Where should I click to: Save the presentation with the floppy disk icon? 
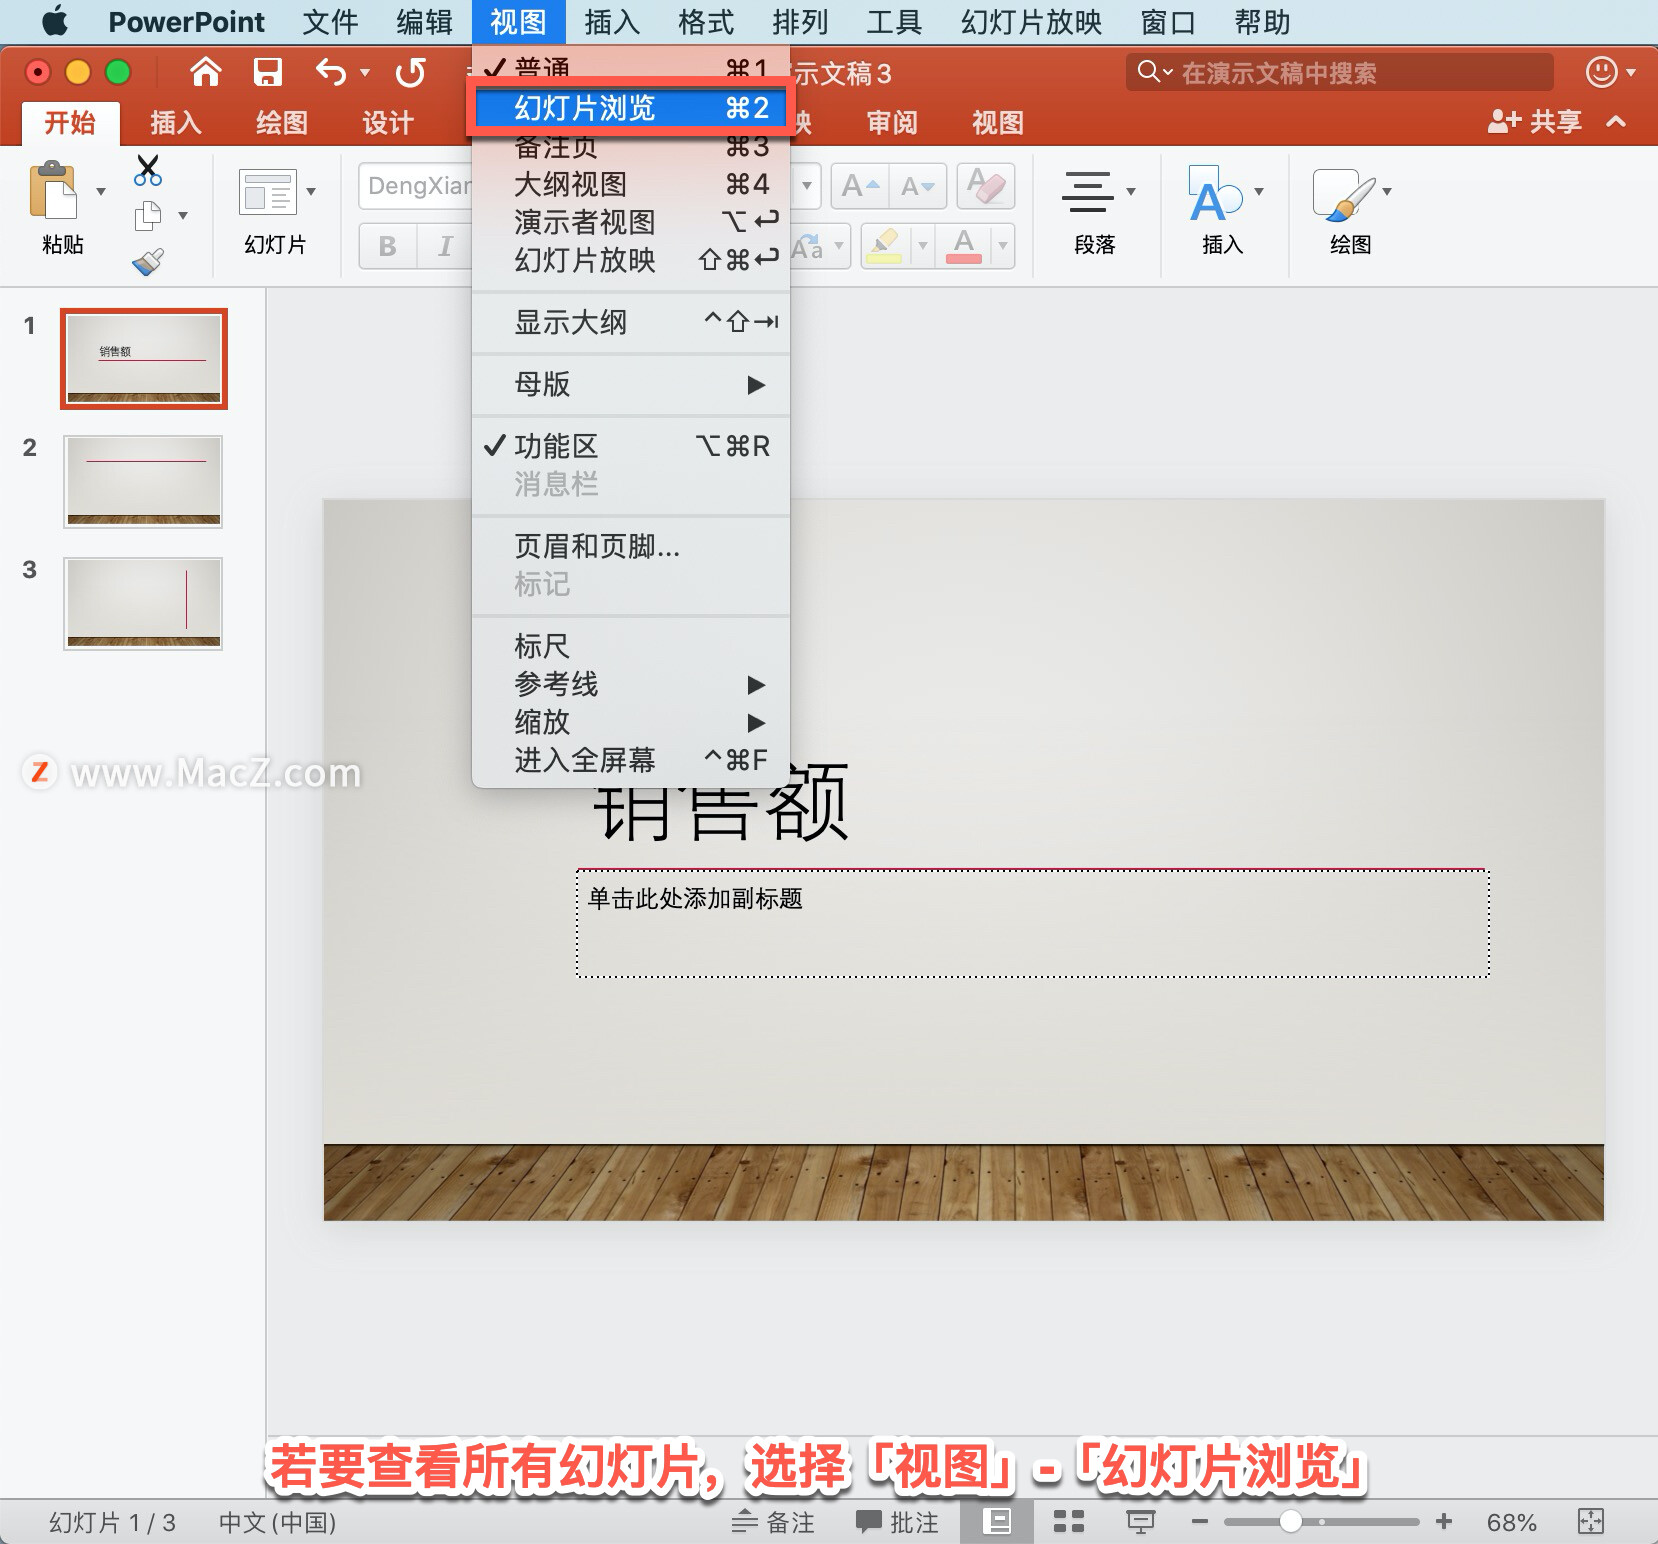pyautogui.click(x=267, y=72)
